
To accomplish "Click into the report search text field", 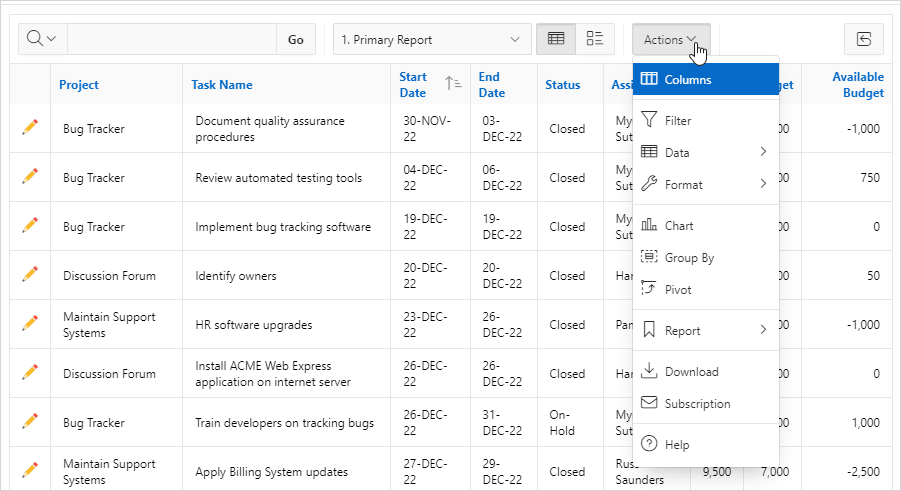I will (x=172, y=39).
